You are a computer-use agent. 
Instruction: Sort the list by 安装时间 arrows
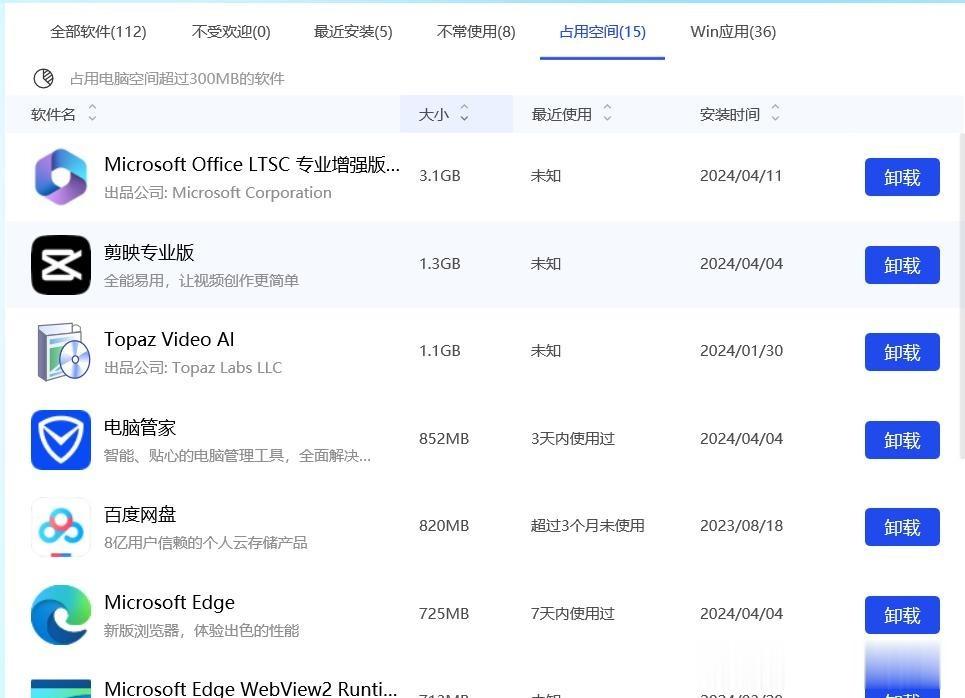point(775,113)
